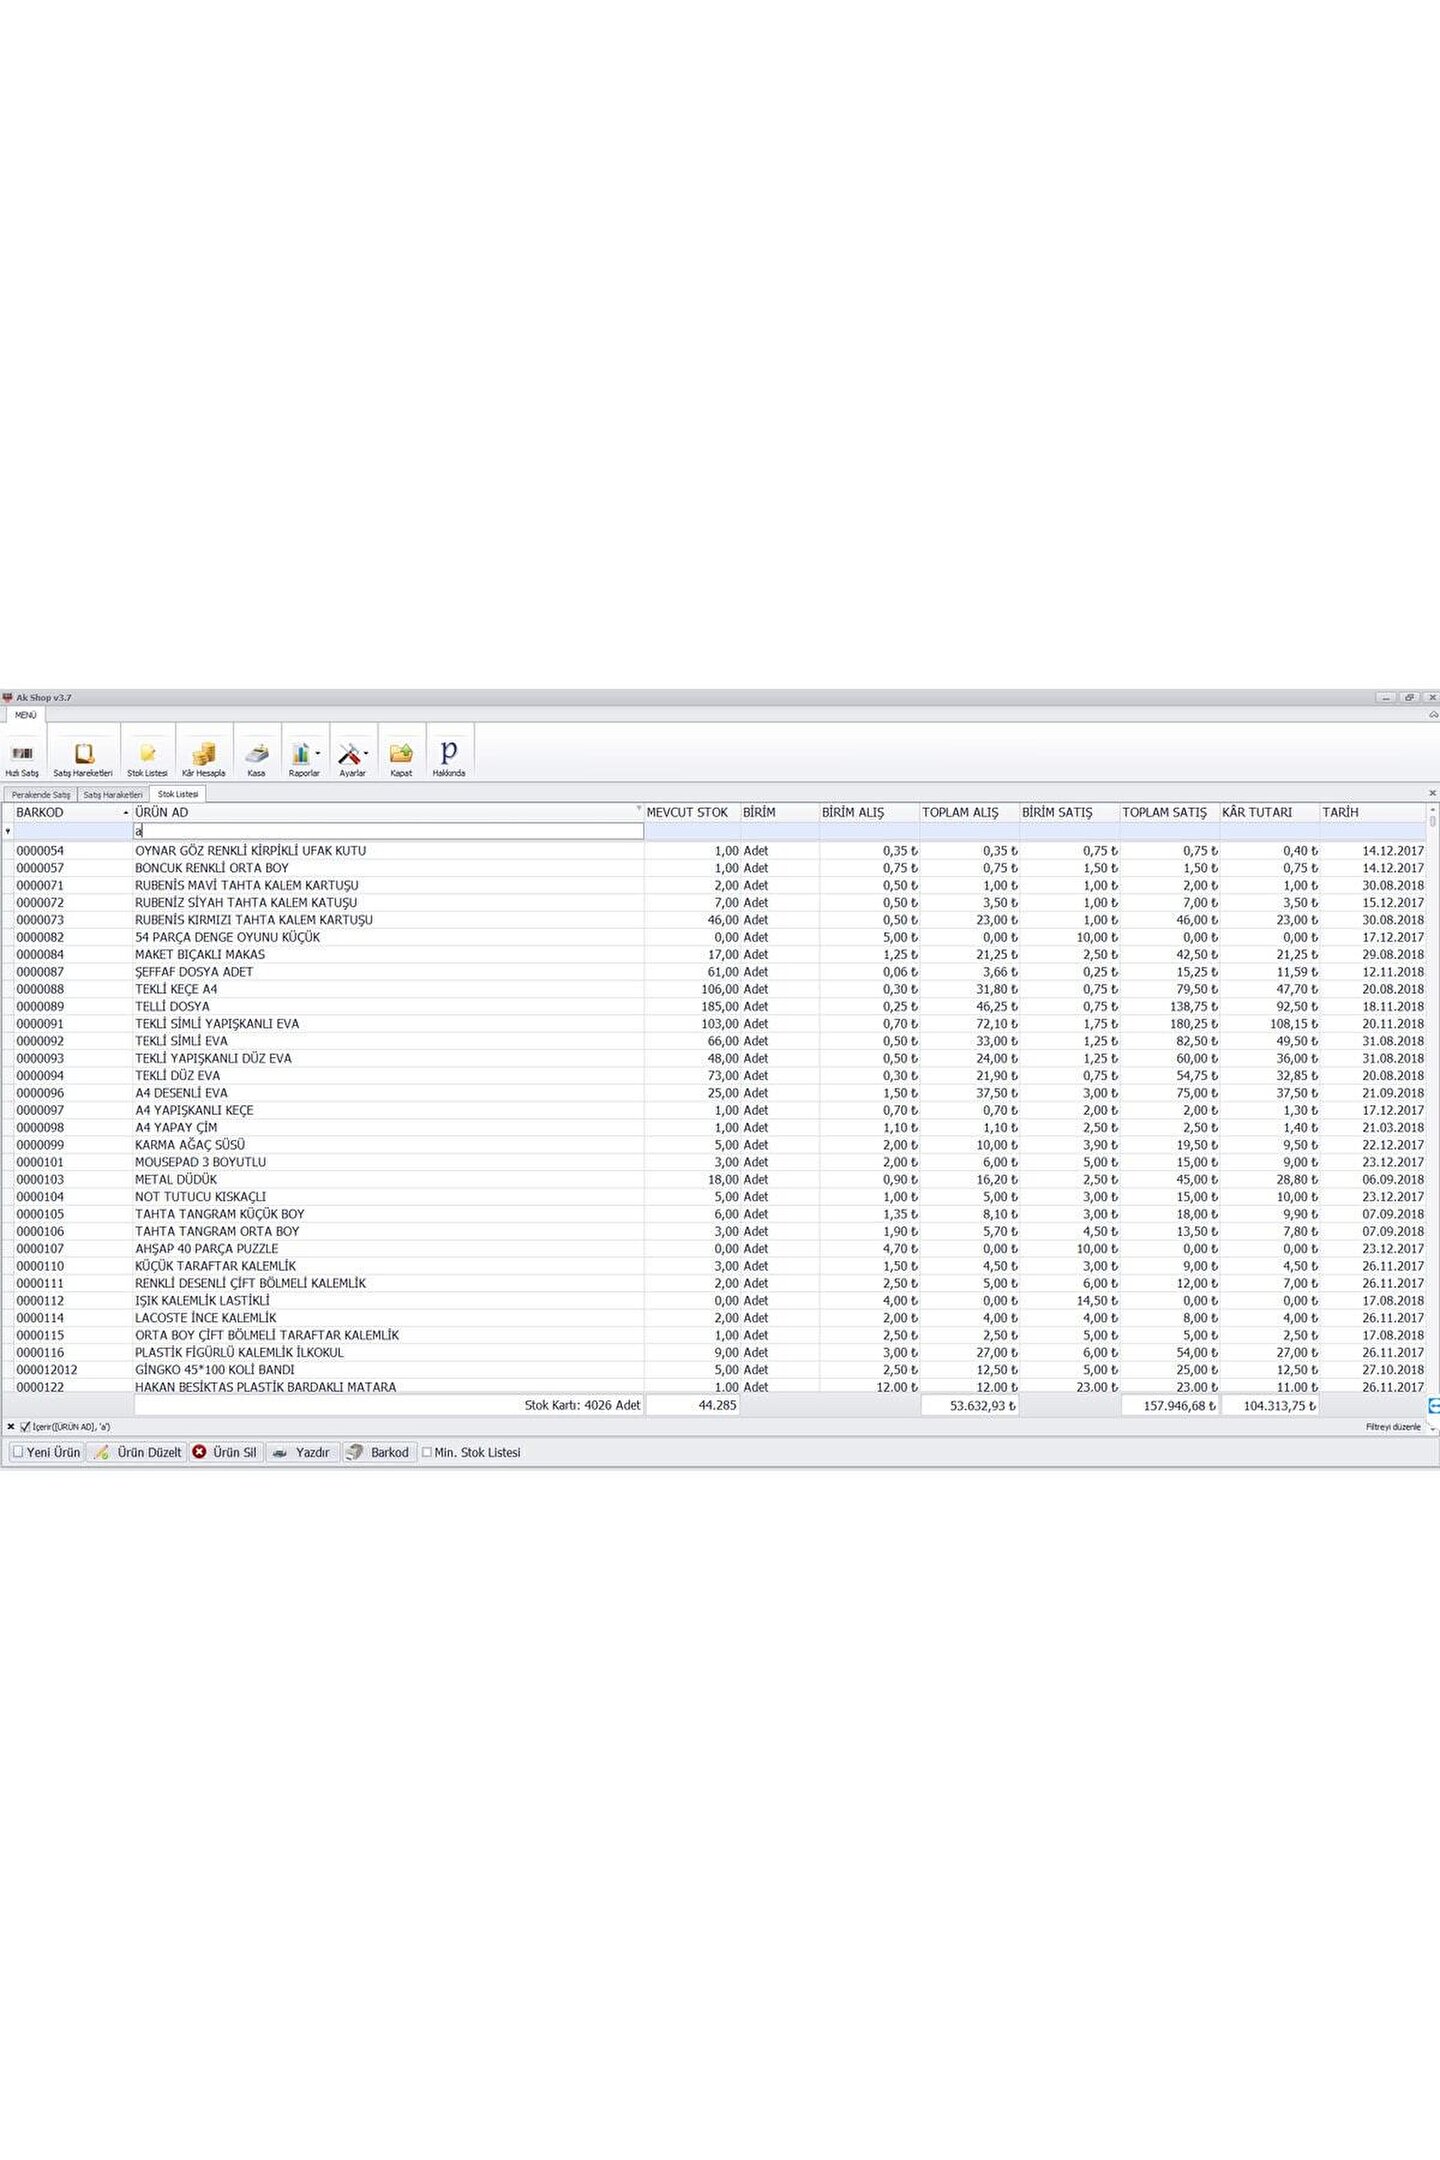Click the ÜRÜN AD filter input field
The width and height of the screenshot is (1440, 2160).
pyautogui.click(x=390, y=831)
